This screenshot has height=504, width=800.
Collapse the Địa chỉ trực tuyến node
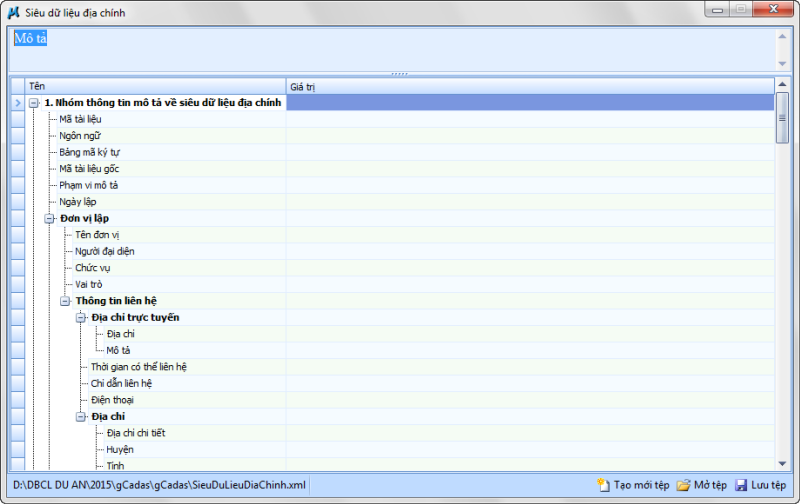82,317
